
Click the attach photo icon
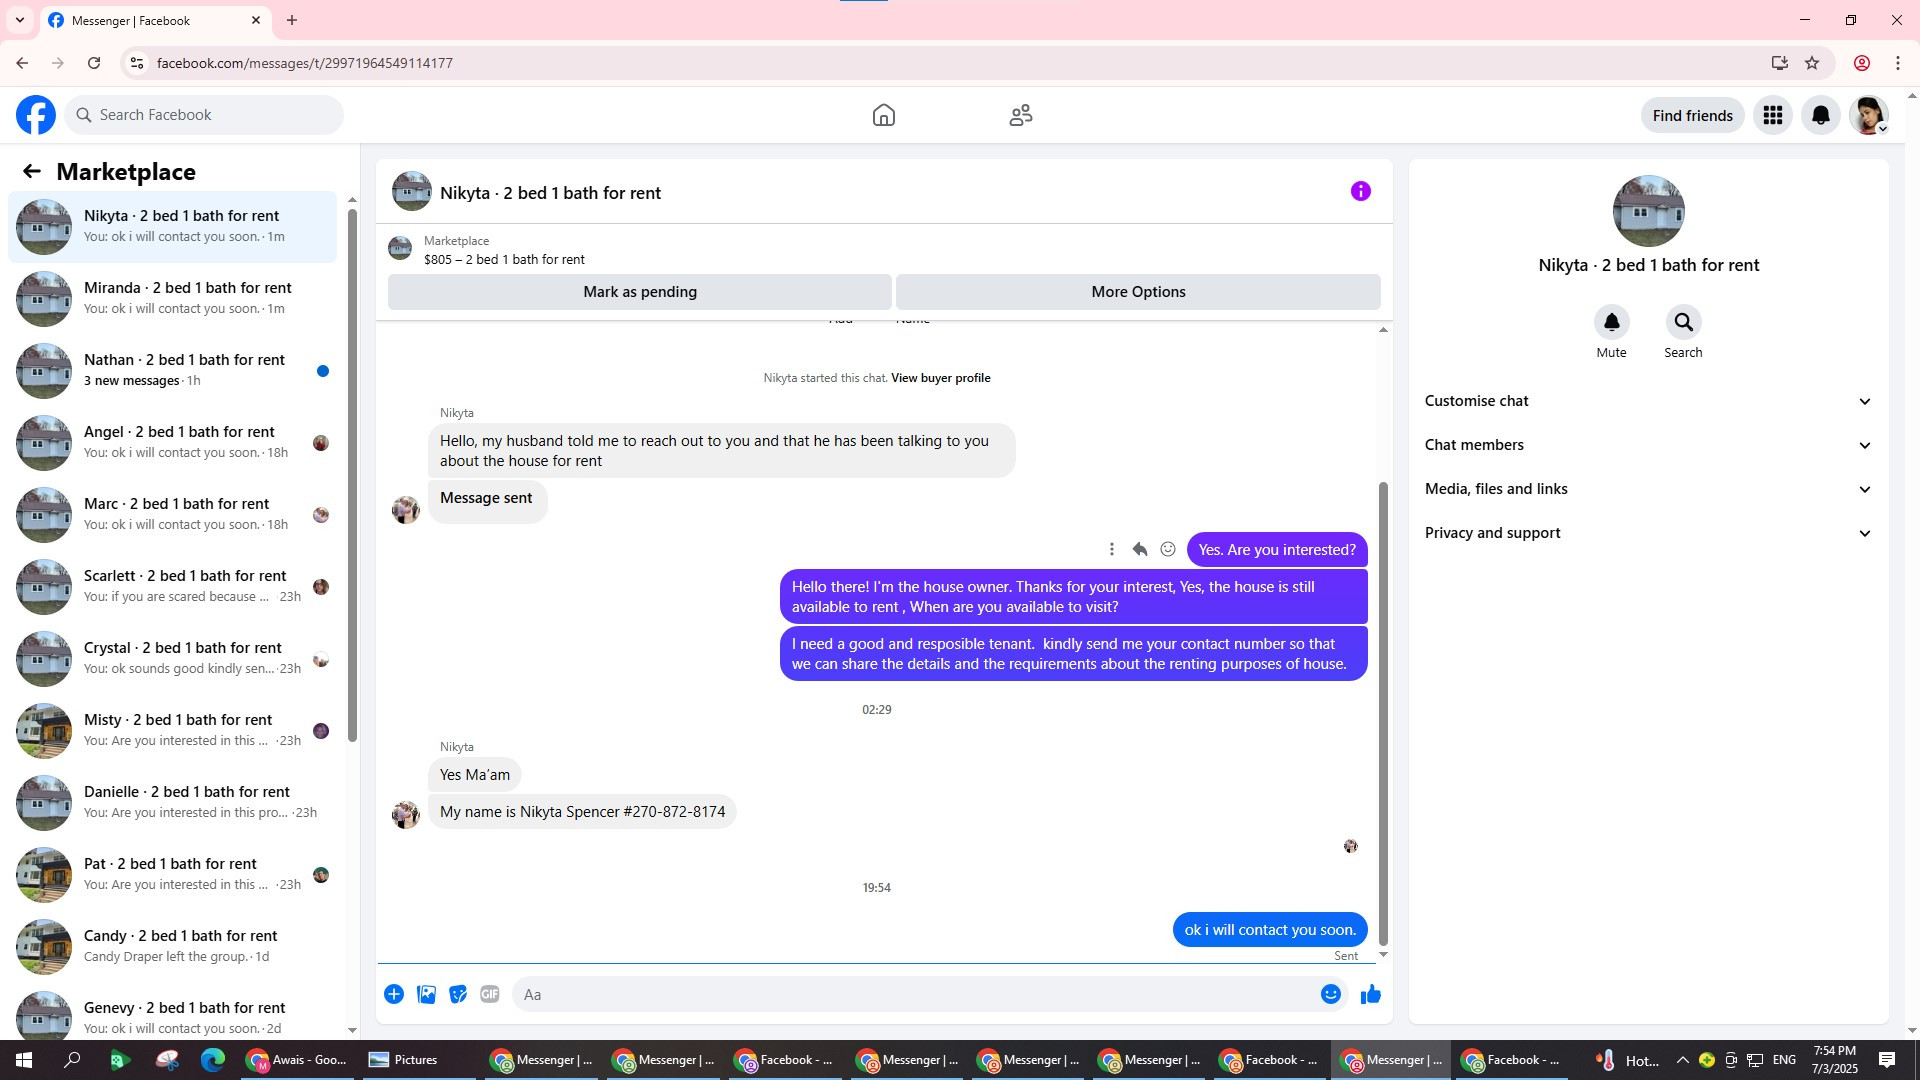pyautogui.click(x=426, y=994)
